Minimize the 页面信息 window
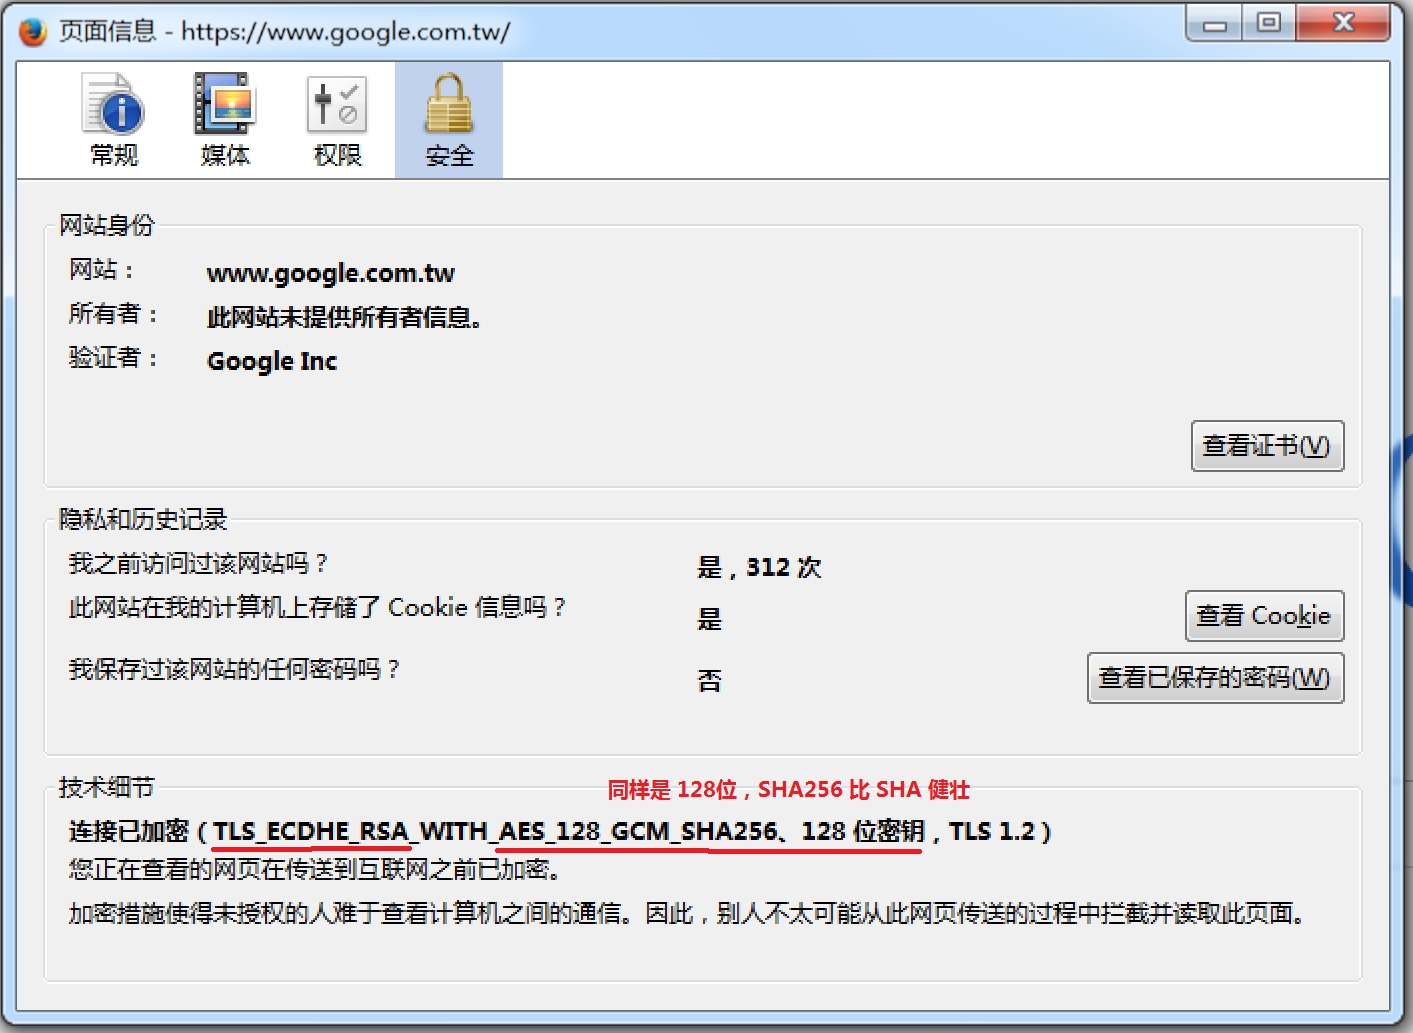This screenshot has height=1033, width=1413. (x=1214, y=23)
